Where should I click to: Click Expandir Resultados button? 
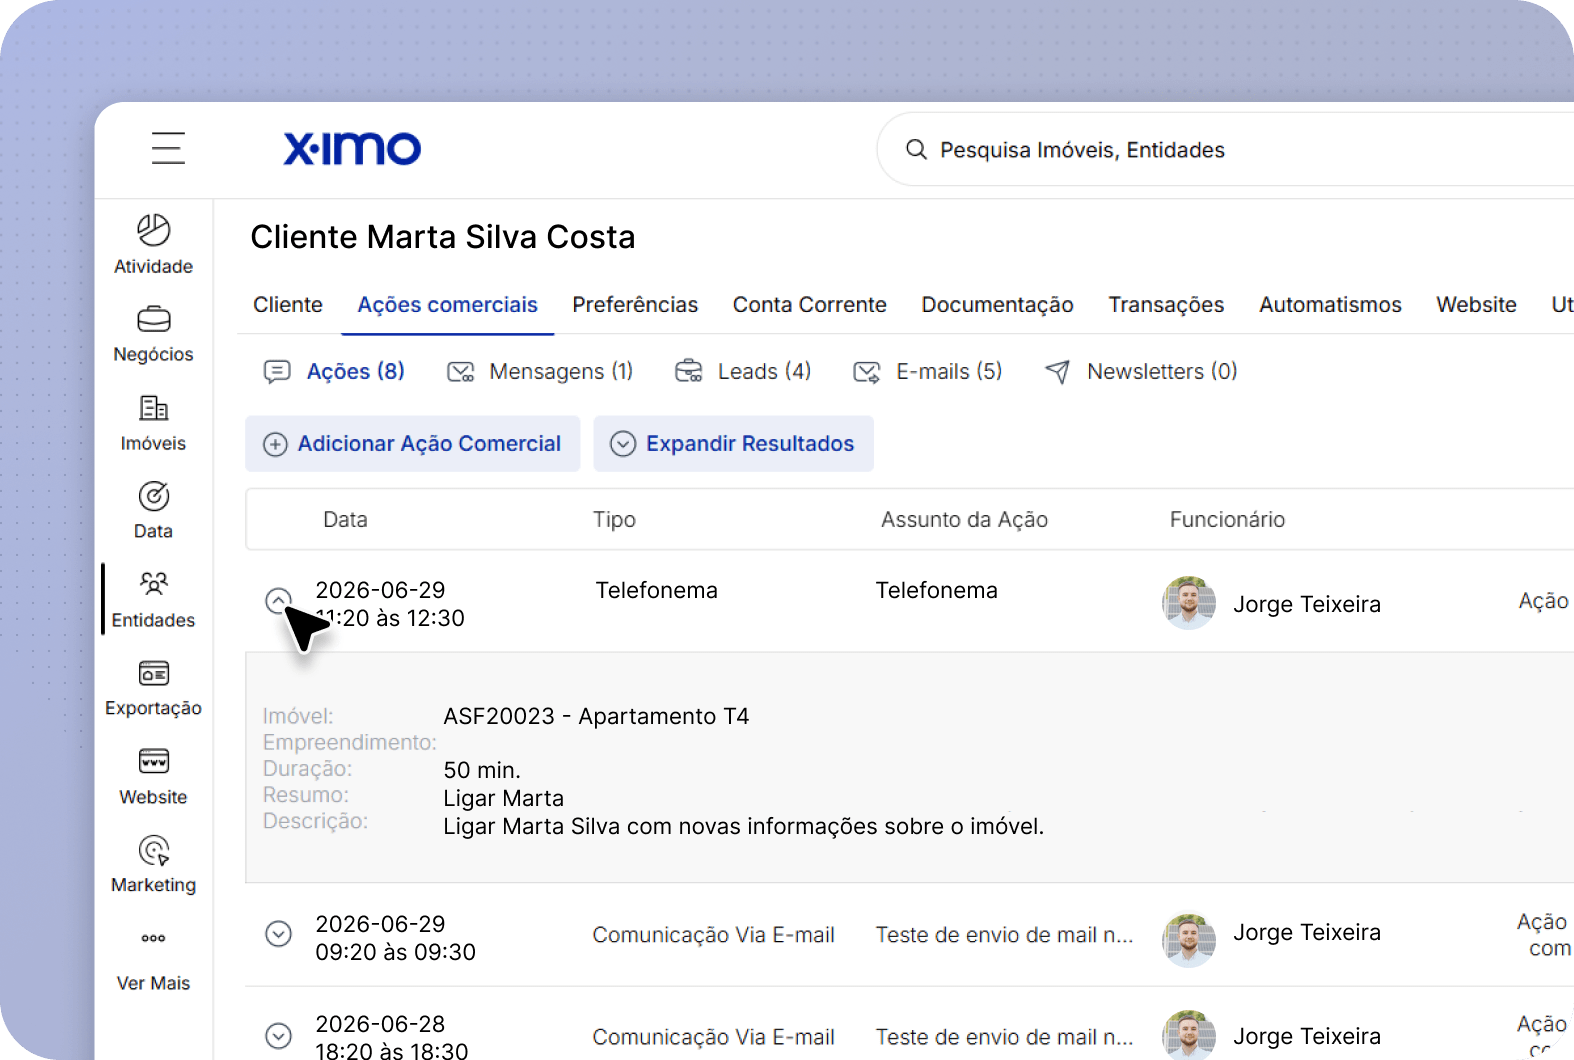tap(734, 444)
